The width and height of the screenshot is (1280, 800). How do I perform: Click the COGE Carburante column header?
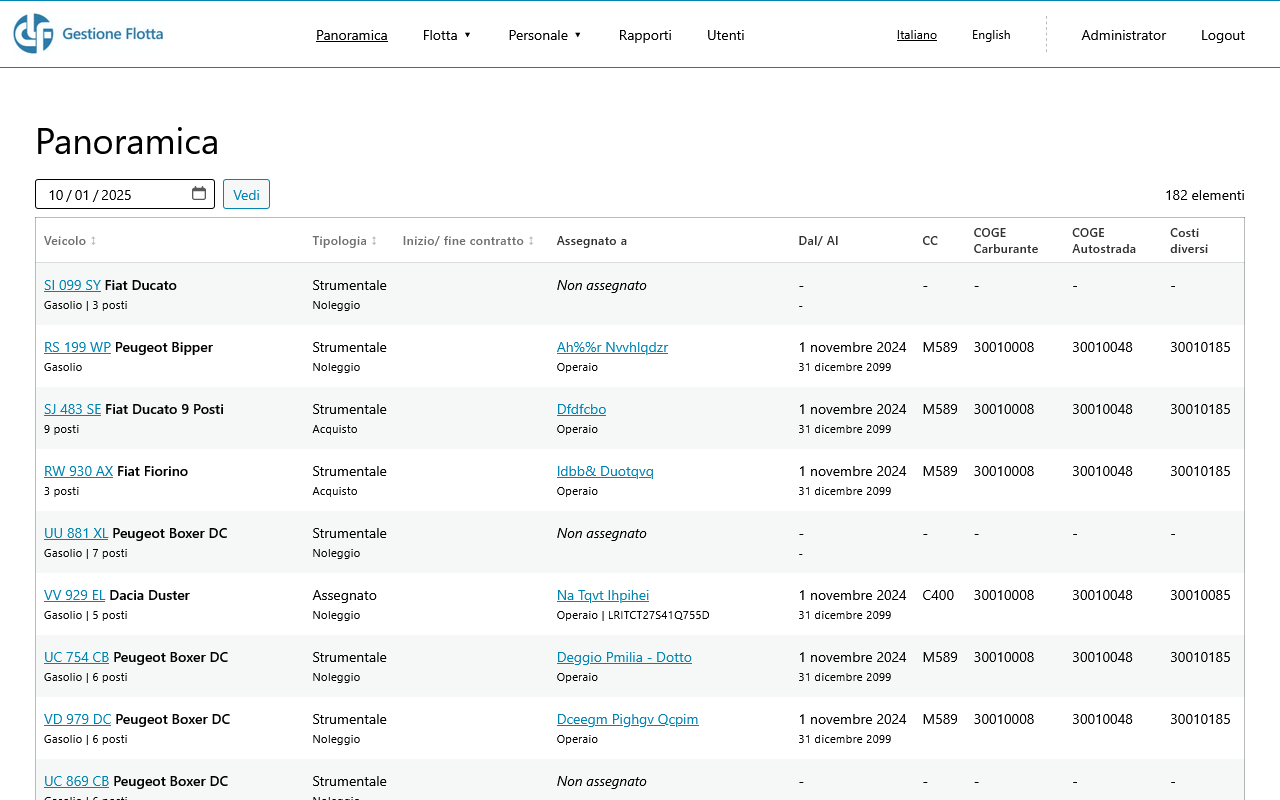1006,241
